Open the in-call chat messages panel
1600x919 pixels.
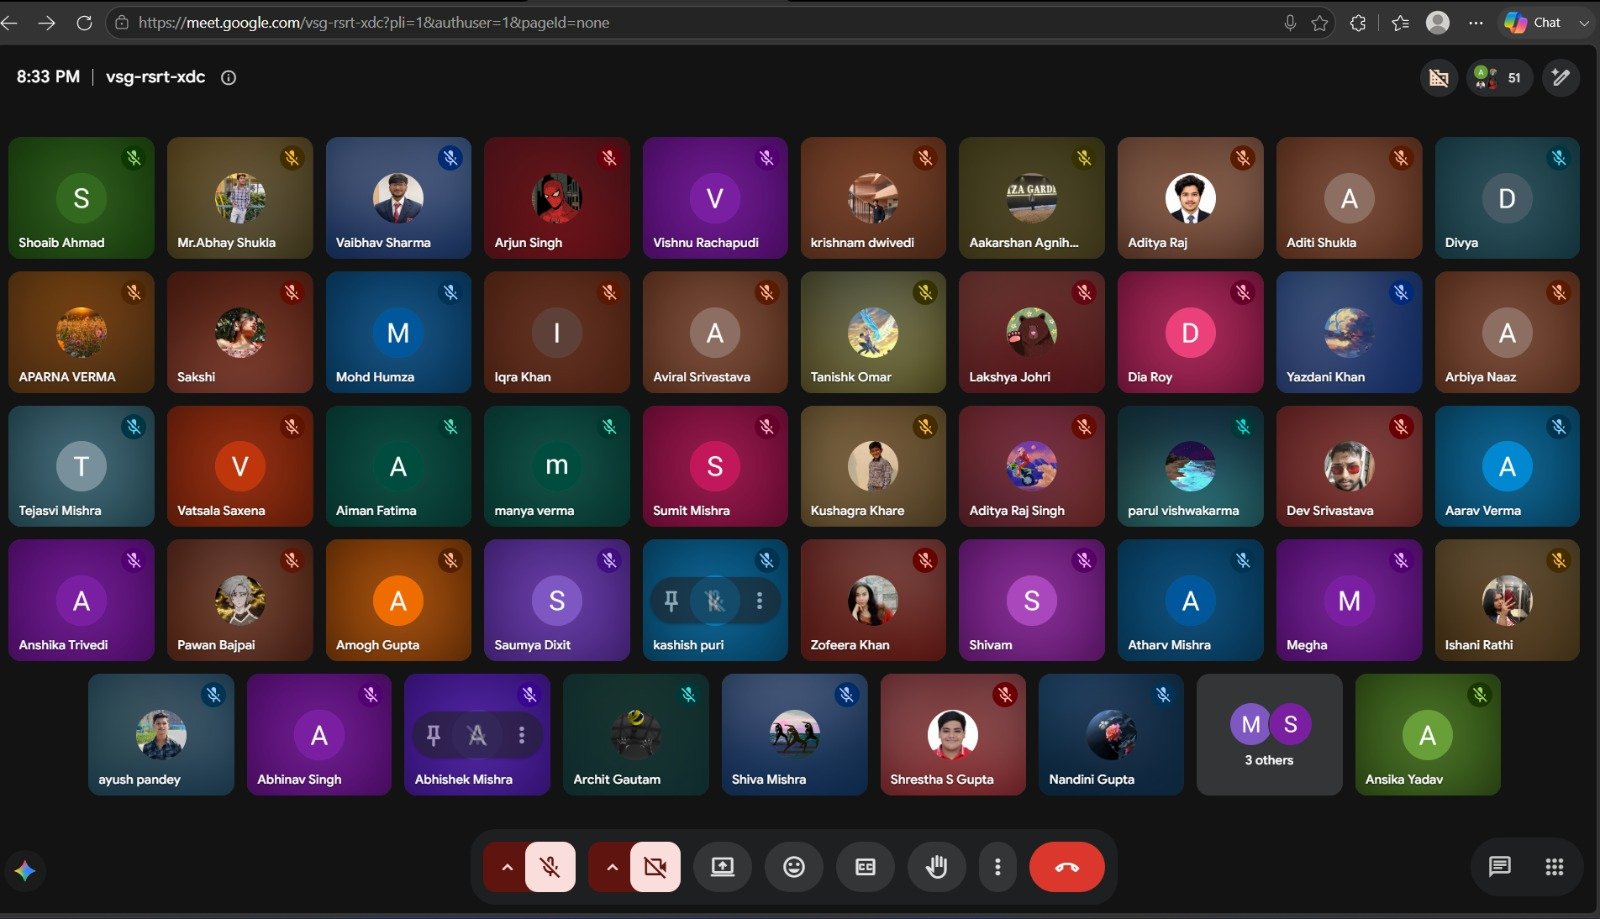(x=1499, y=867)
